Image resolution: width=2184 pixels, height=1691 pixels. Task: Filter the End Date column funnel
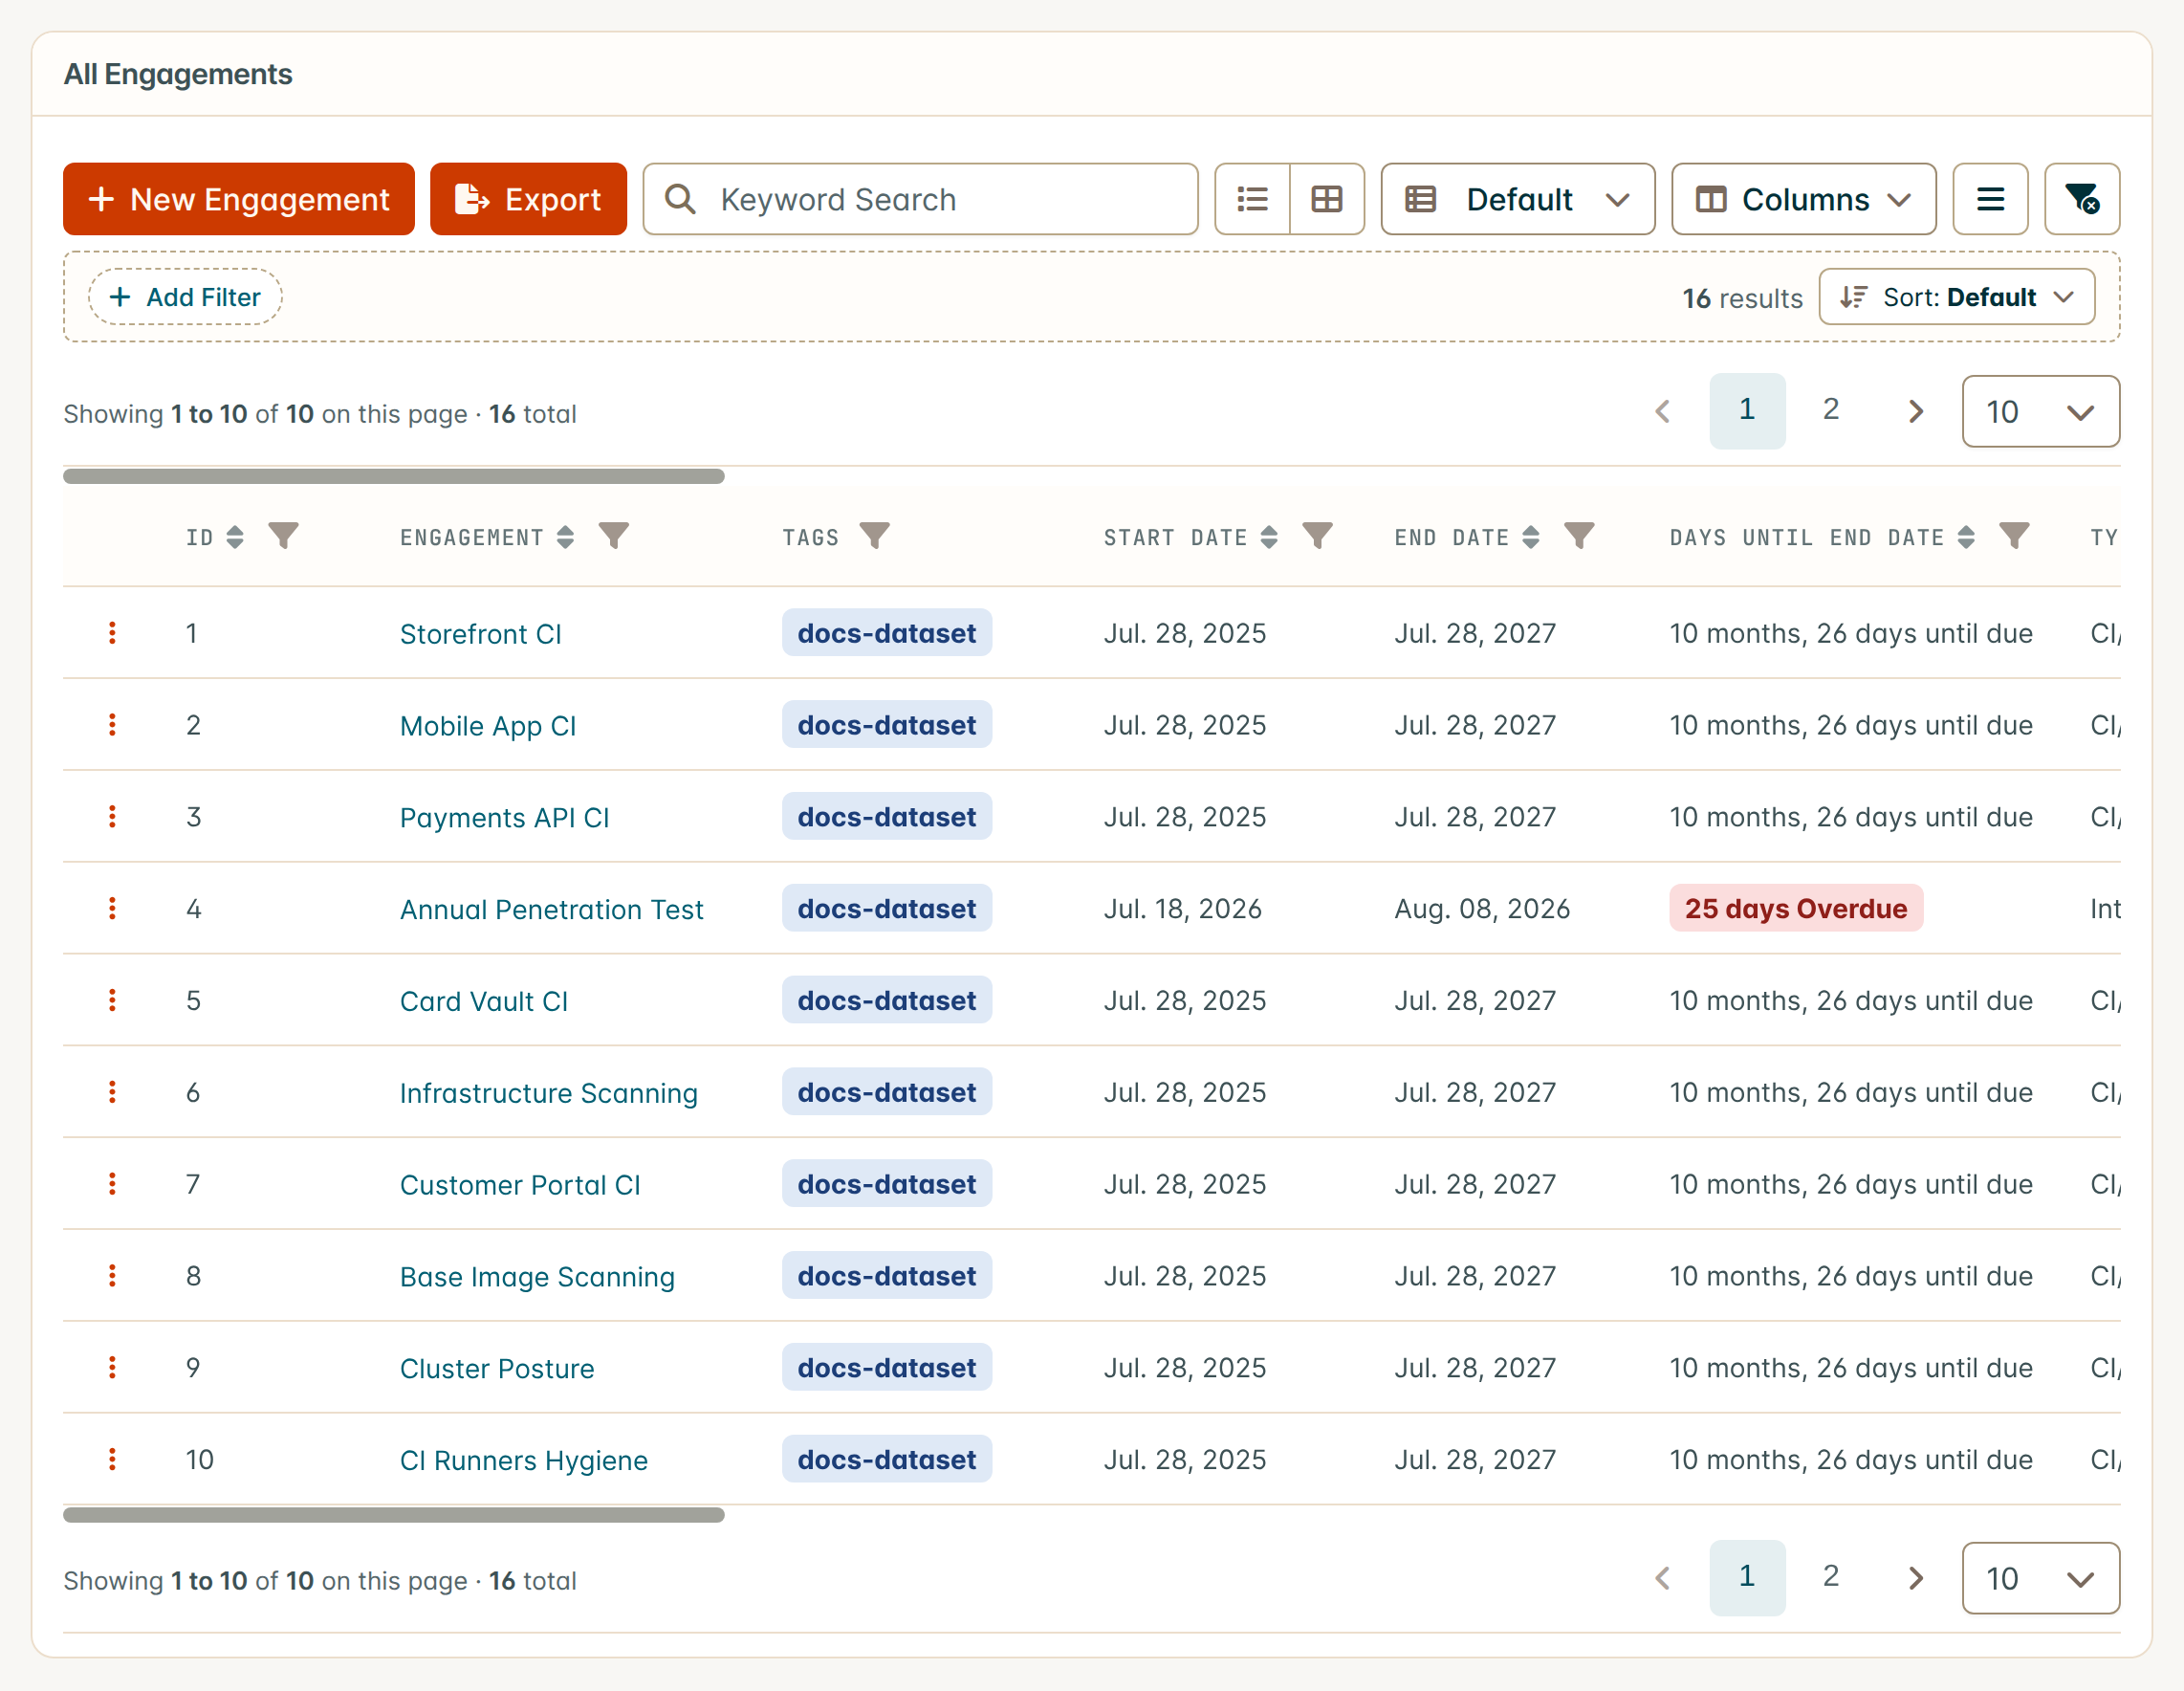[x=1579, y=537]
